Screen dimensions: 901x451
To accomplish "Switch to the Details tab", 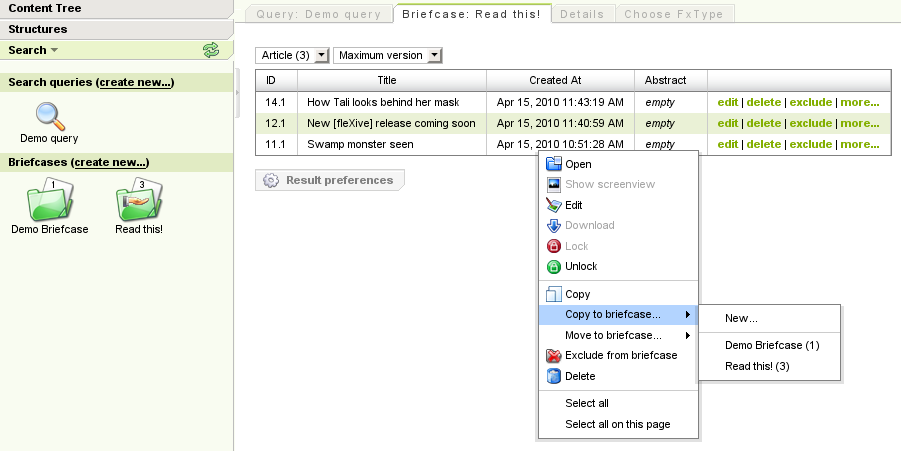I will pos(582,14).
